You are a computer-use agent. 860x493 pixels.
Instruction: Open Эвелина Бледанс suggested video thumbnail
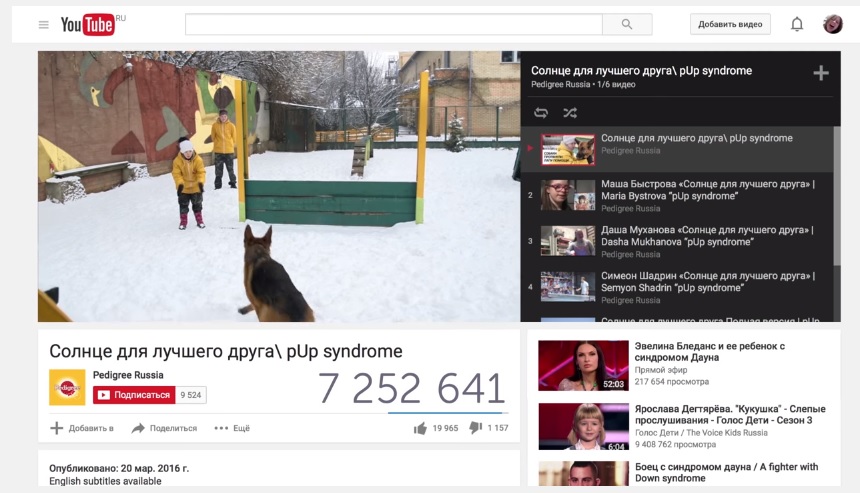pos(583,365)
